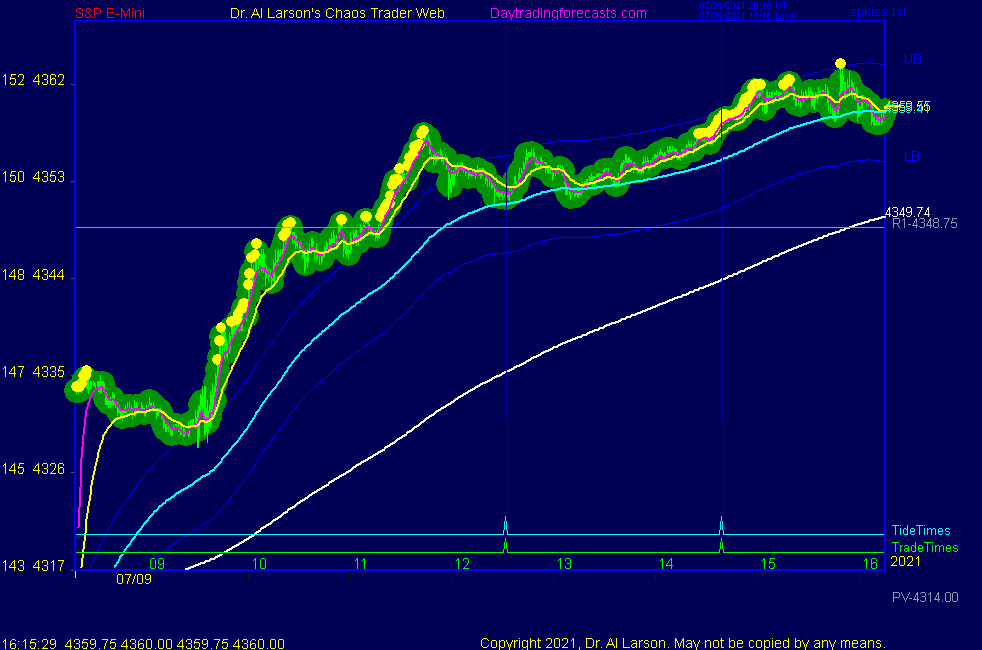Select the 4349.74 white line value
982x650 pixels.
click(907, 212)
